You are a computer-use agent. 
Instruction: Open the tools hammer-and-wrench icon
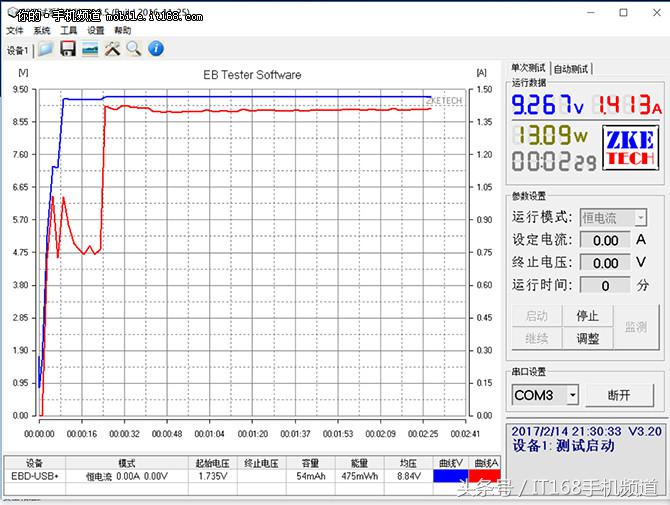[112, 49]
